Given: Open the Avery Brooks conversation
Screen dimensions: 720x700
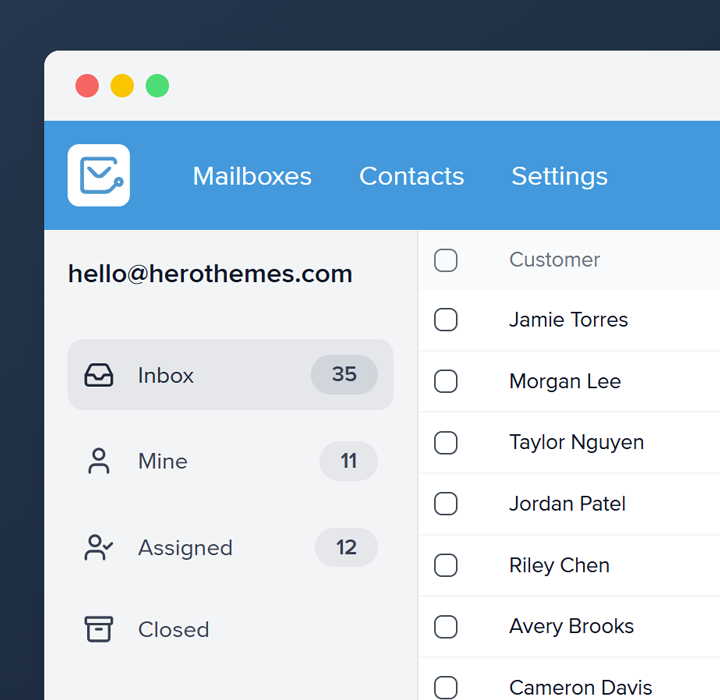Looking at the screenshot, I should coord(571,626).
